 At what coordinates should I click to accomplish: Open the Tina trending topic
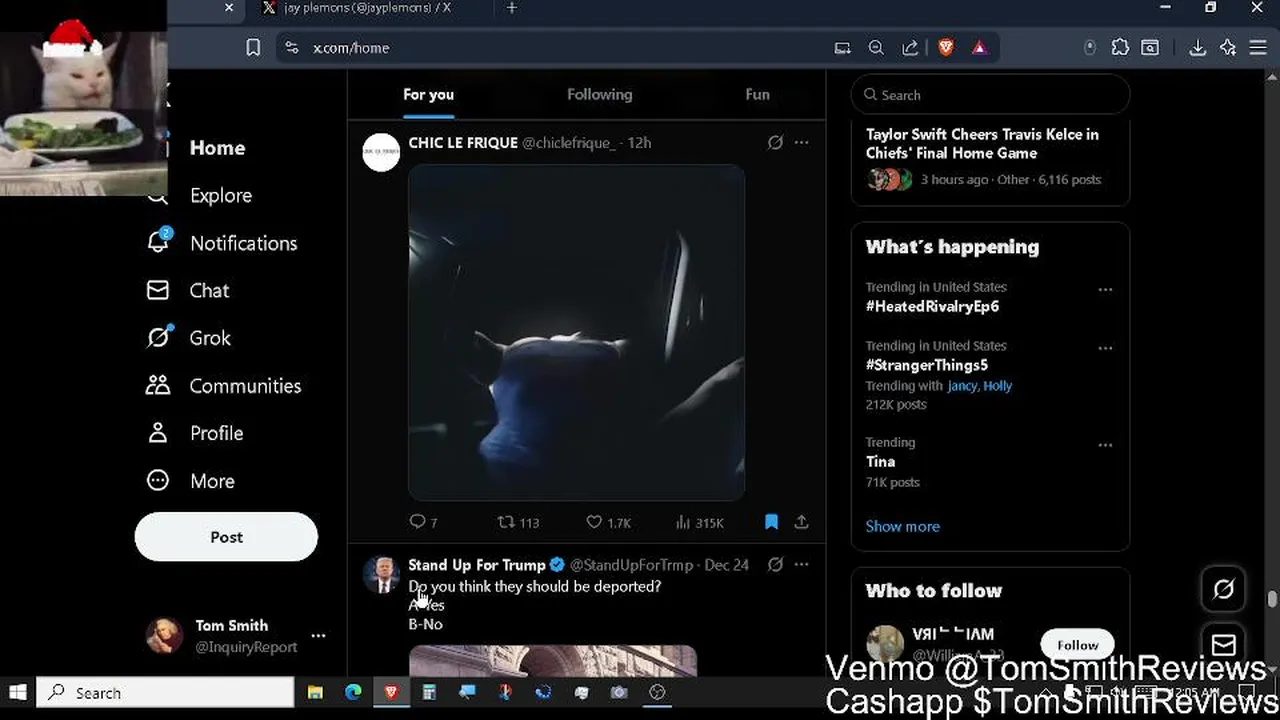880,461
